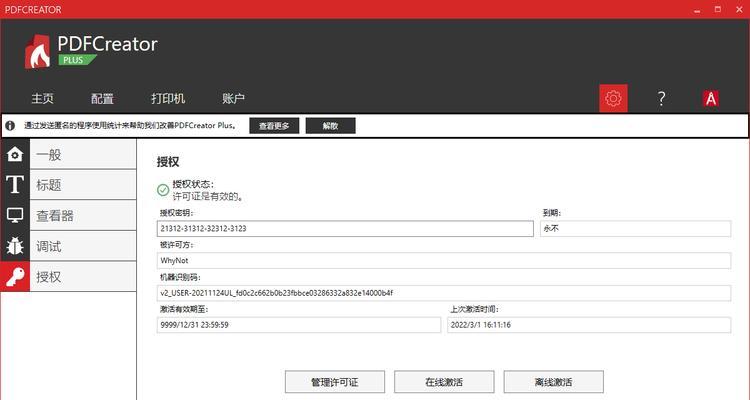Select the key icon for License
Screen dimensions: 750x400
(15, 277)
